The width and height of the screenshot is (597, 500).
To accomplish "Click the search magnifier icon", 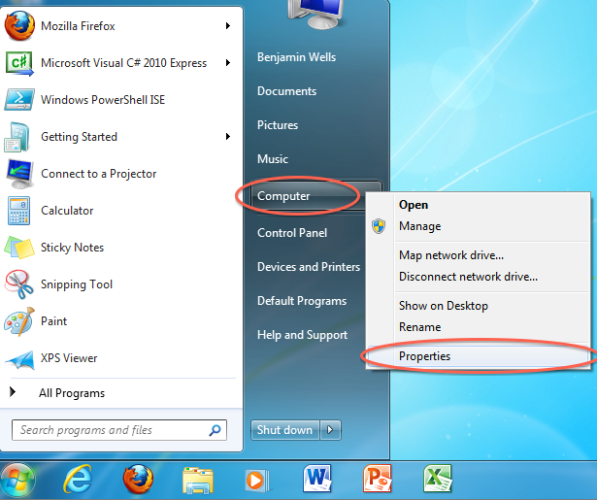I will (215, 430).
